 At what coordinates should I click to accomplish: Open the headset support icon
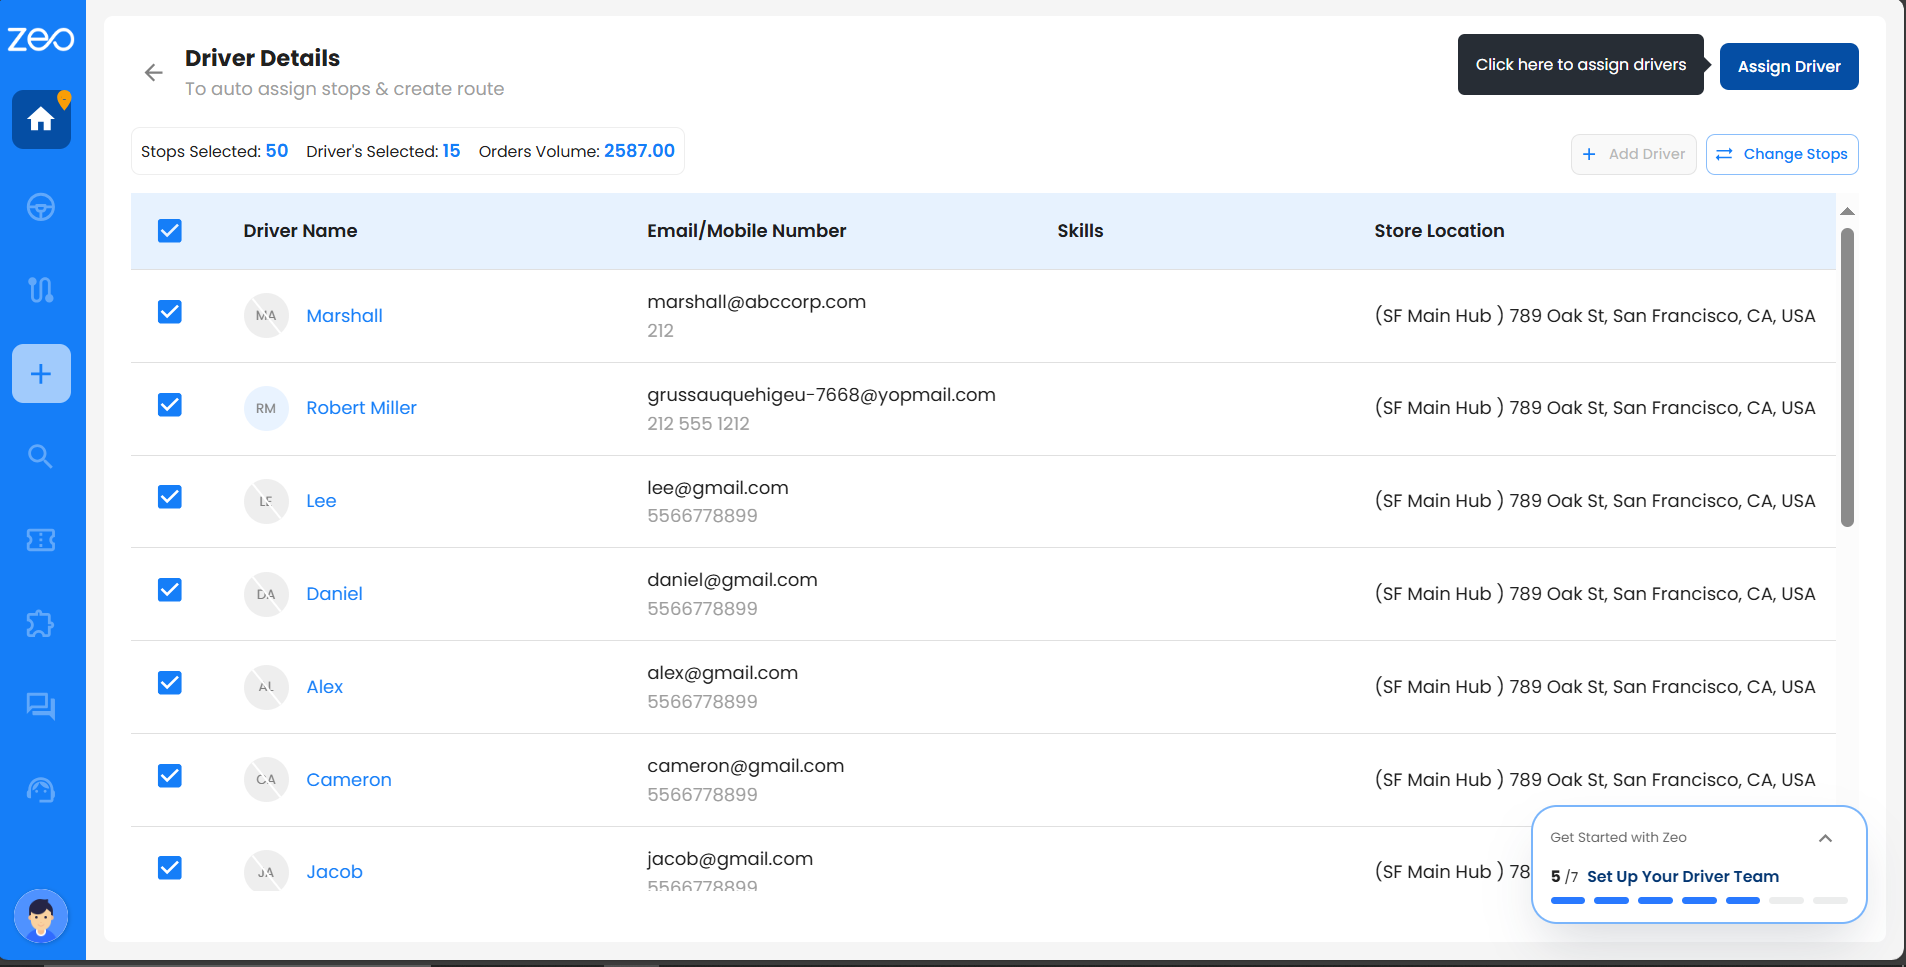[41, 790]
